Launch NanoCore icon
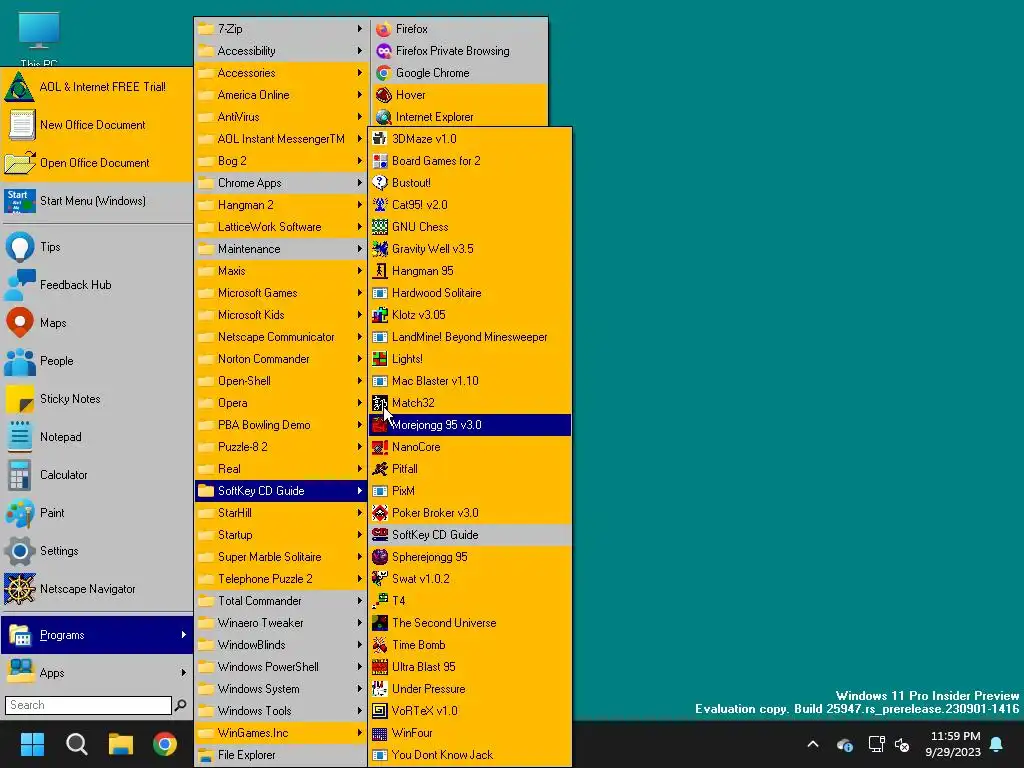 click(379, 447)
